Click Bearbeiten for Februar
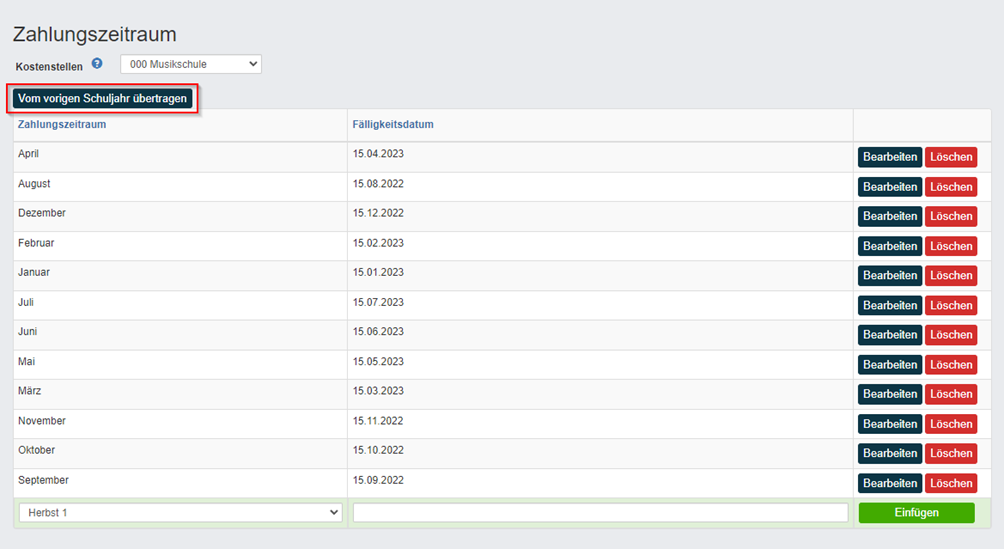The height and width of the screenshot is (549, 1004). [x=889, y=246]
